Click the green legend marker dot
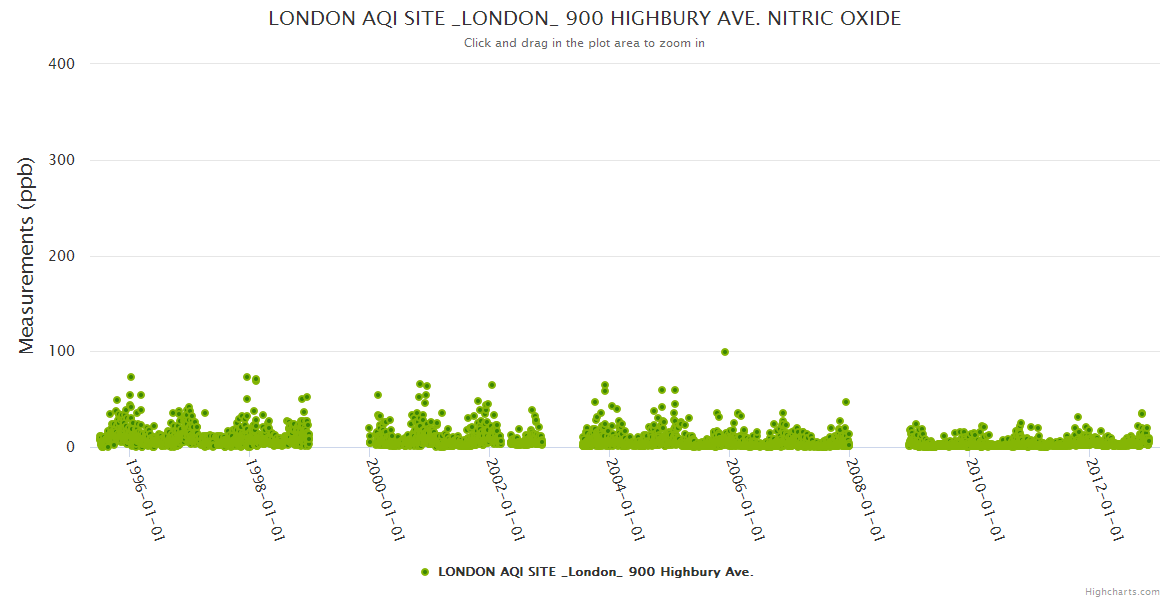The image size is (1170, 600). [x=425, y=572]
